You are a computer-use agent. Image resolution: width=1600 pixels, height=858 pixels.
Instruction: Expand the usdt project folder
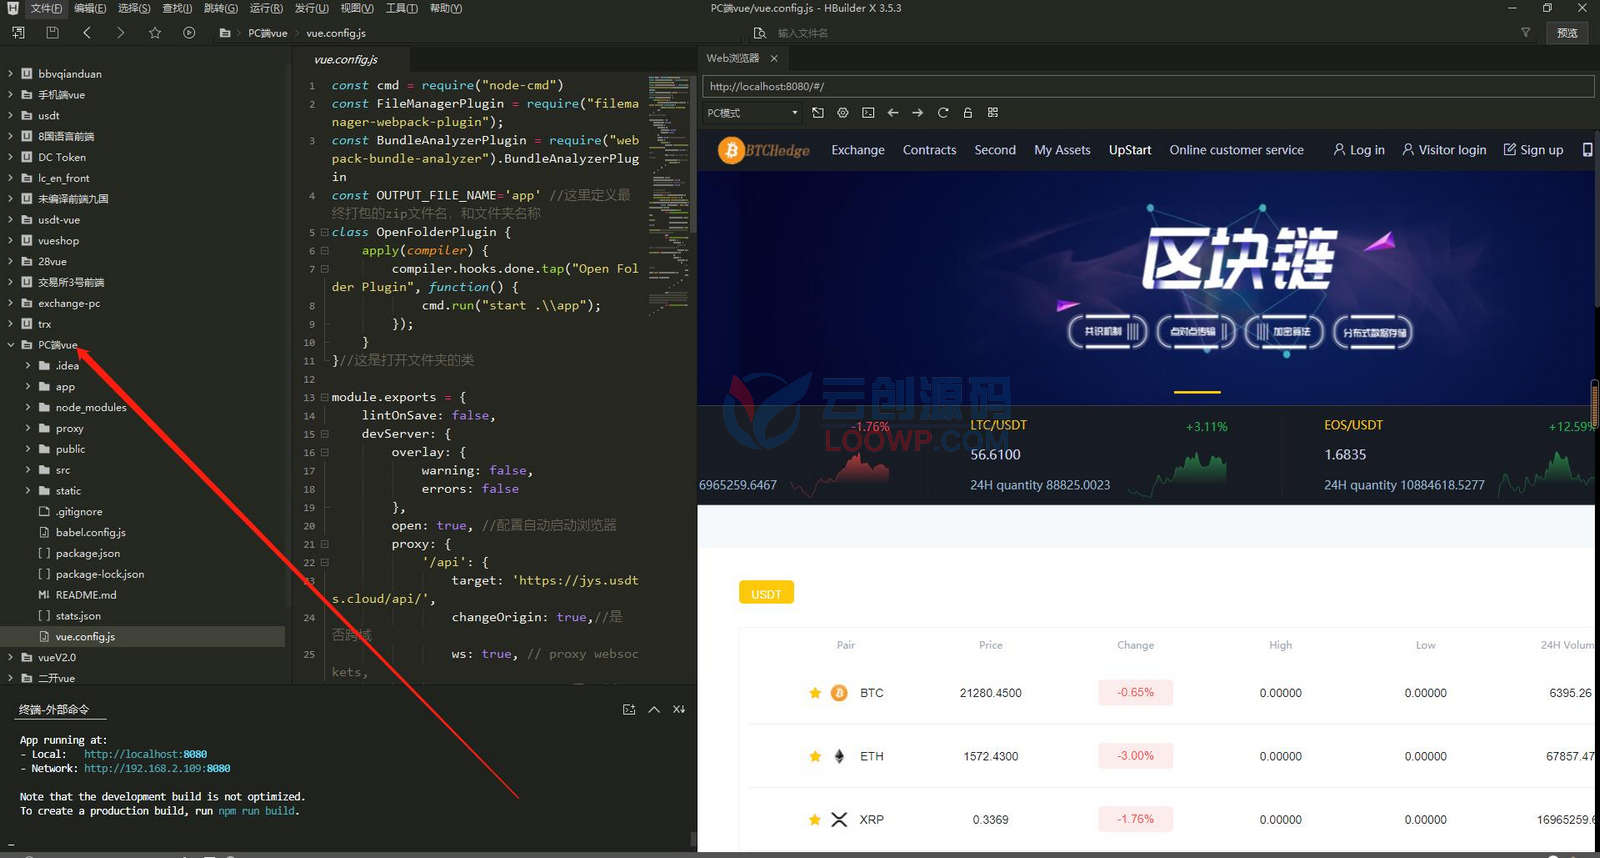coord(11,116)
